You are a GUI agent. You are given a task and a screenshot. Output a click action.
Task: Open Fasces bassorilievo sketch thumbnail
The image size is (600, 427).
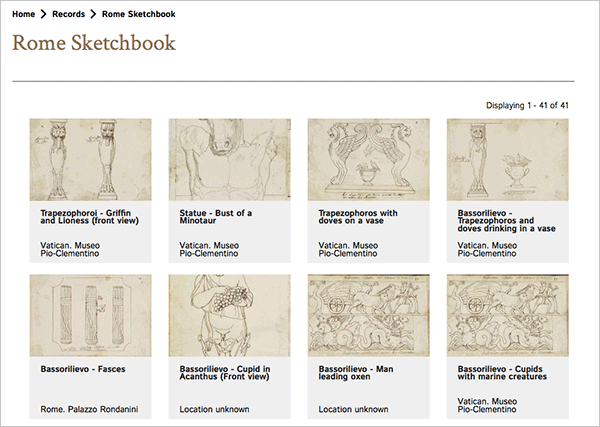(x=90, y=315)
